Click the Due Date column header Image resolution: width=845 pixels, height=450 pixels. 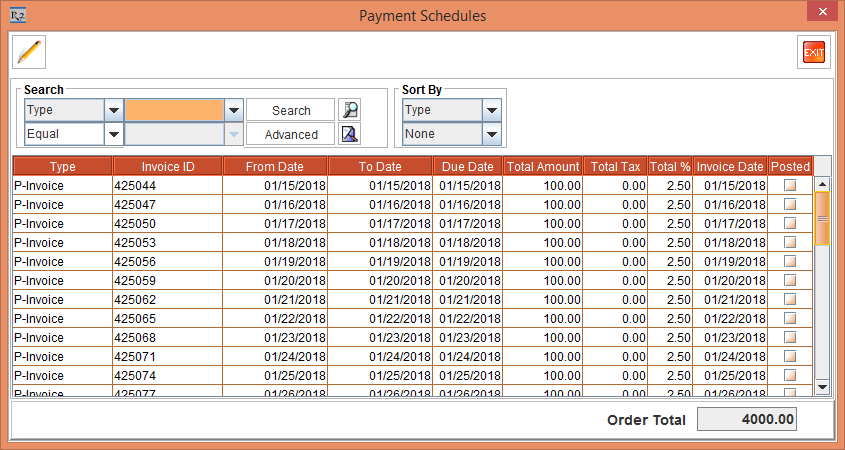[x=467, y=167]
